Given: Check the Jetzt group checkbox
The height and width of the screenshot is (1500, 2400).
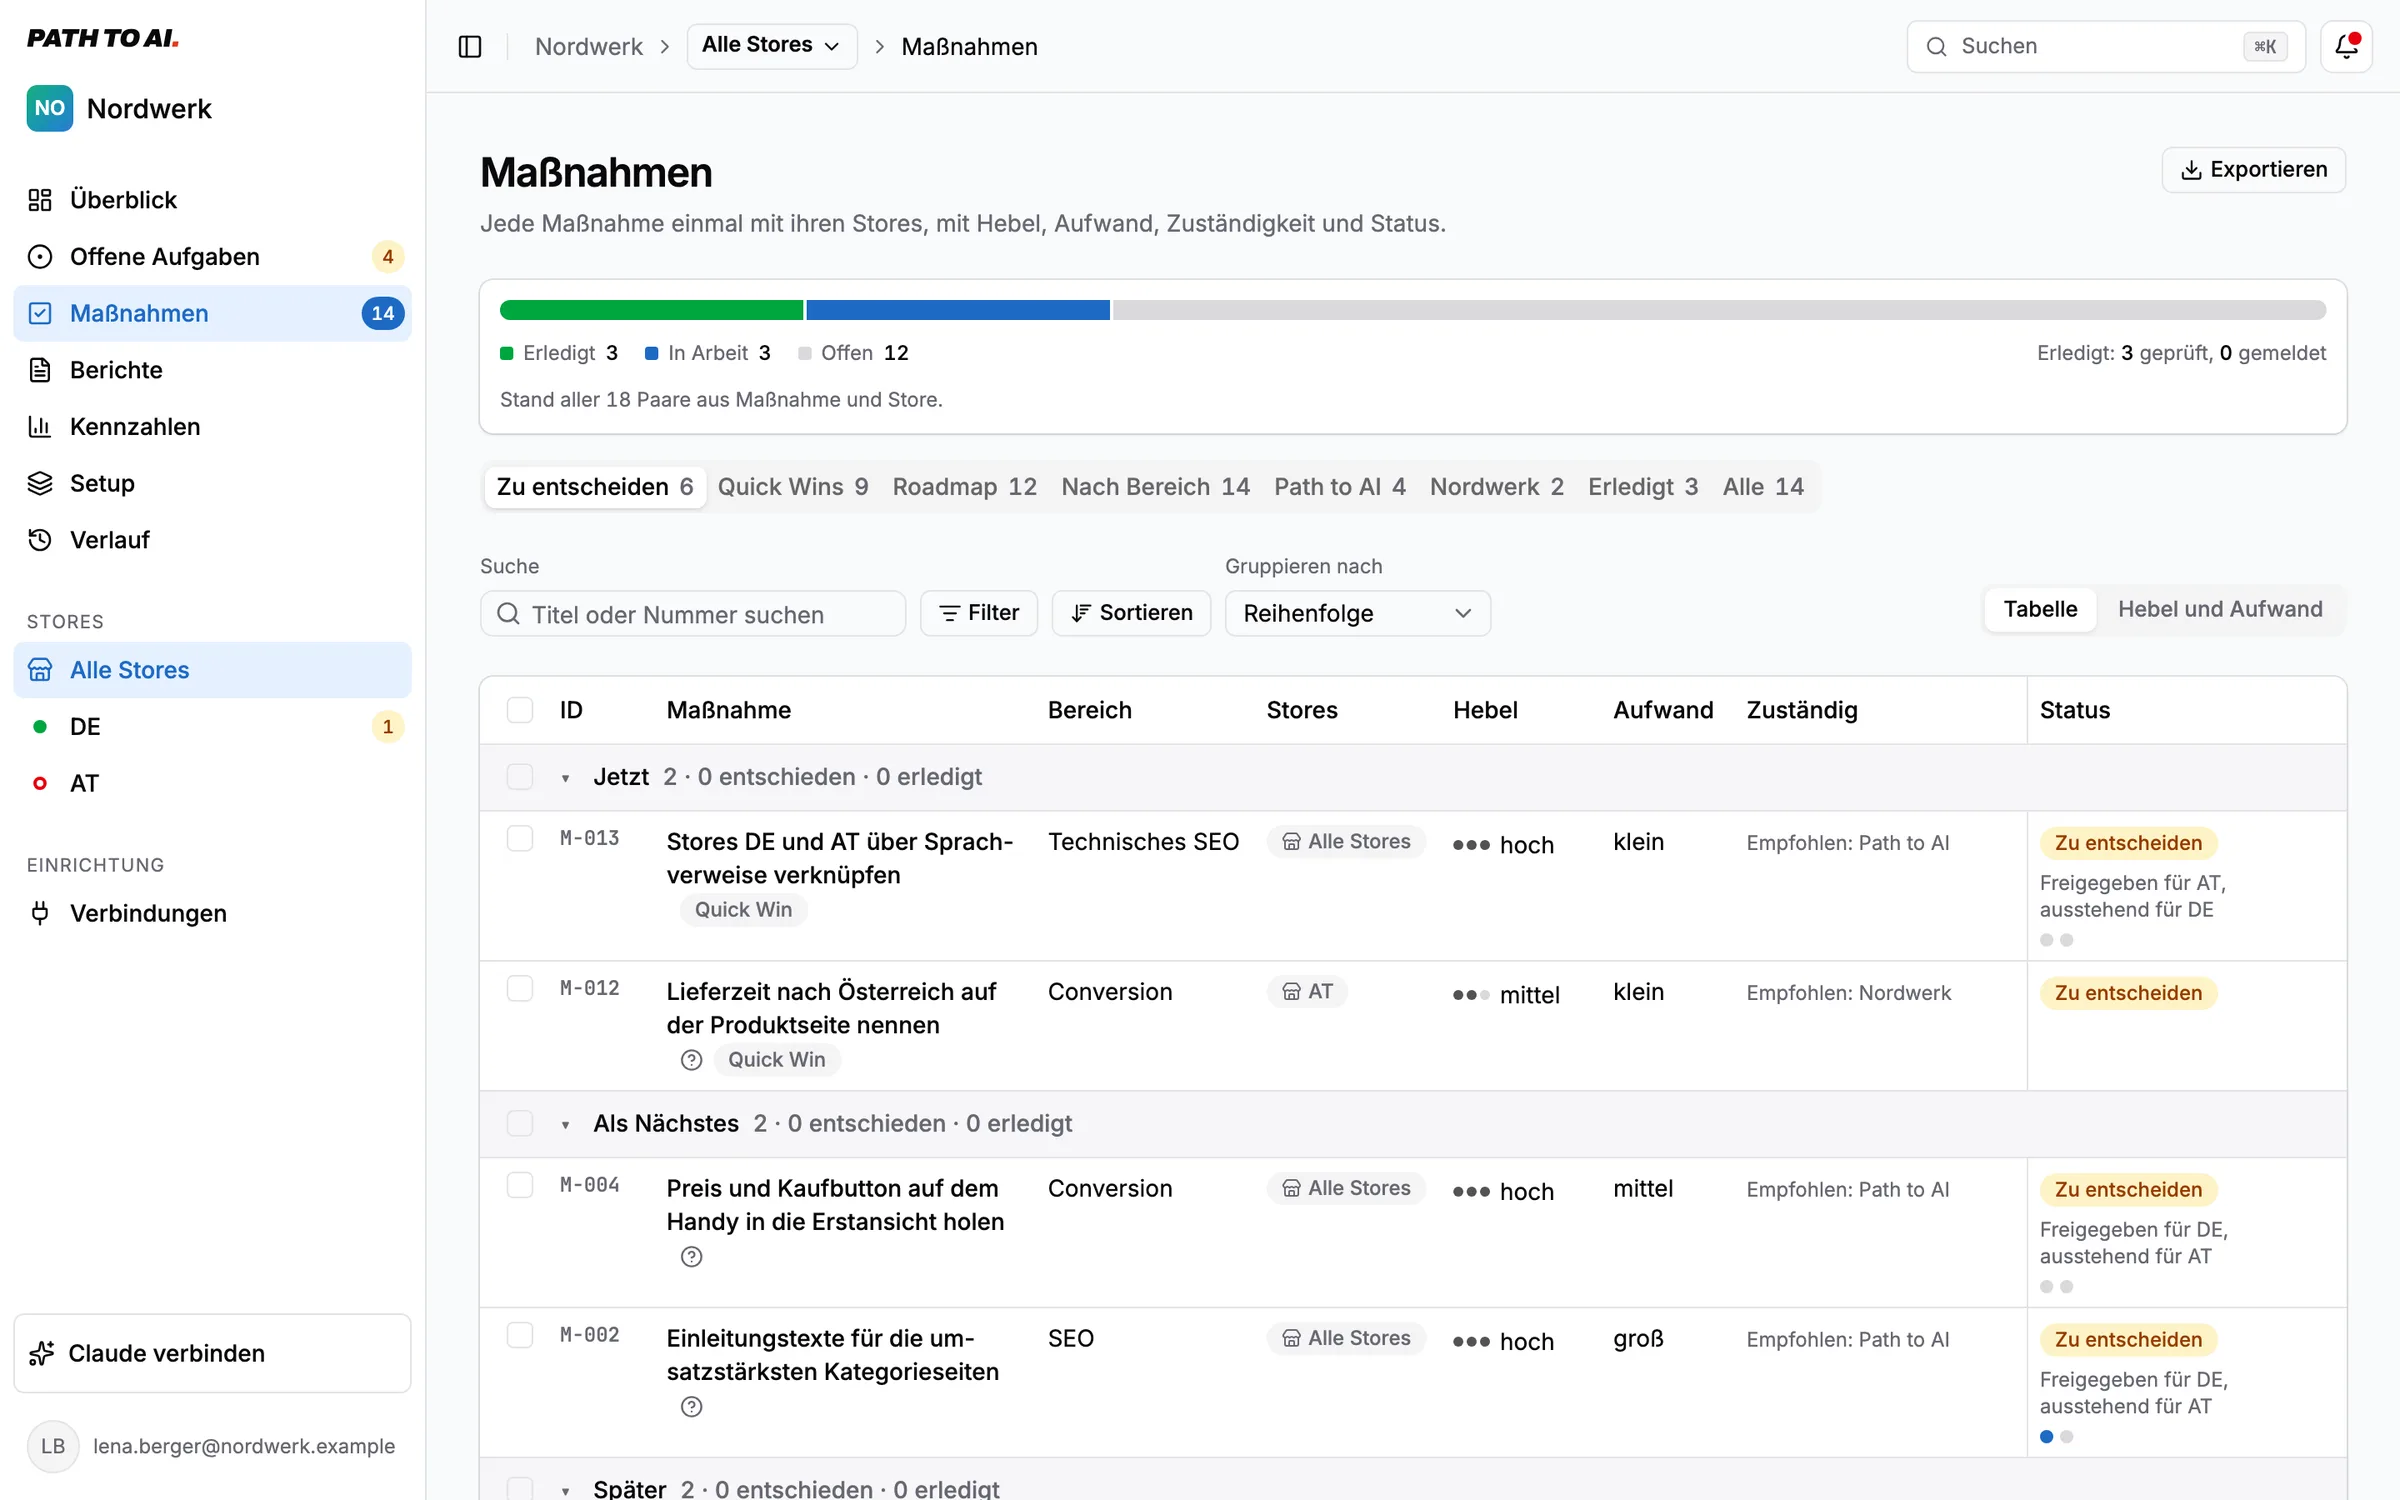Looking at the screenshot, I should (x=520, y=777).
